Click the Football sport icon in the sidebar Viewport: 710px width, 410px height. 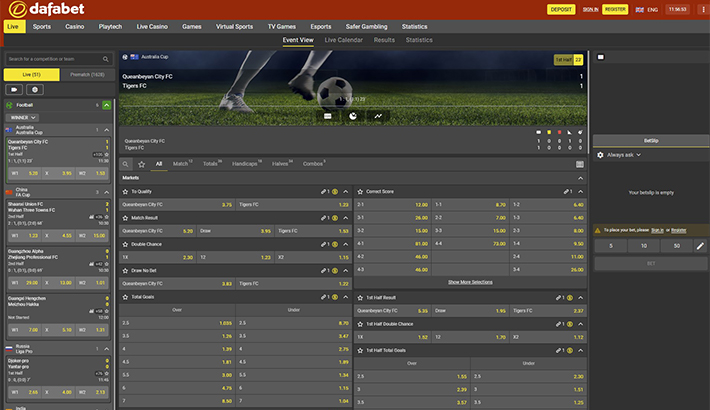coord(10,105)
